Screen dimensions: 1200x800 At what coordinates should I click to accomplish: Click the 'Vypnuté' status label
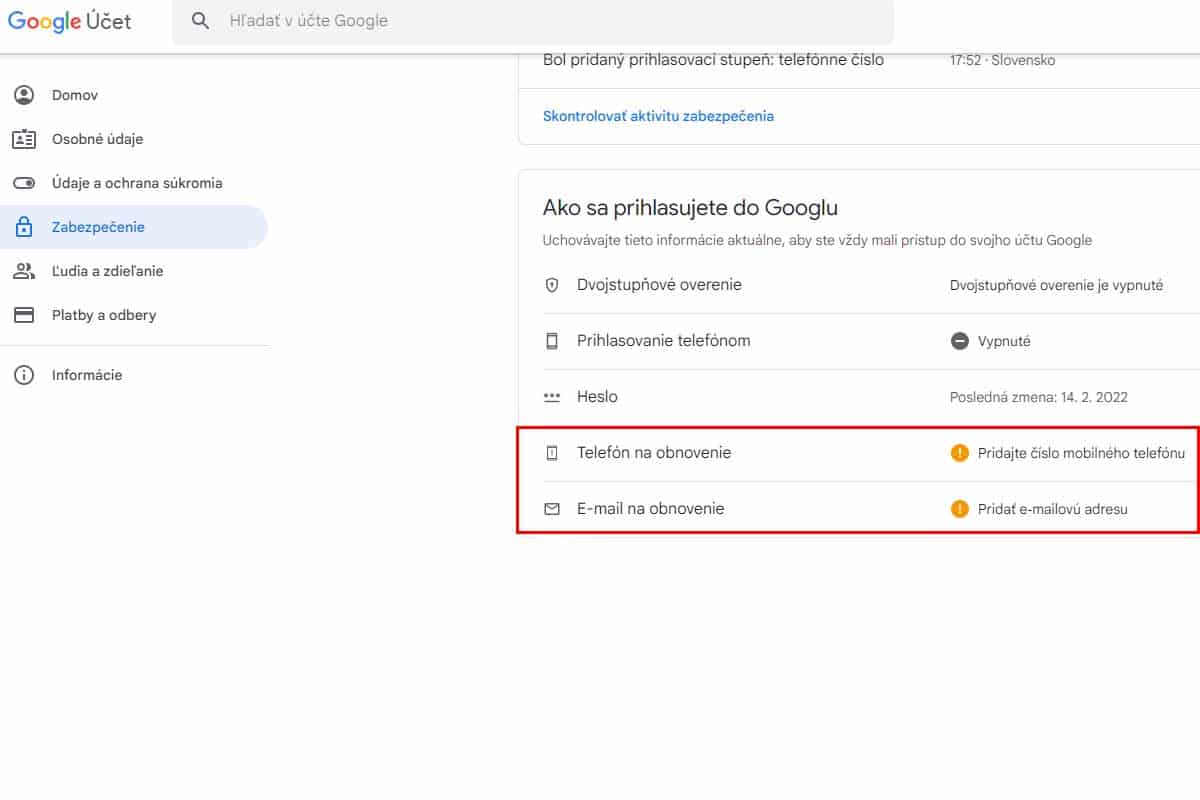point(1004,341)
